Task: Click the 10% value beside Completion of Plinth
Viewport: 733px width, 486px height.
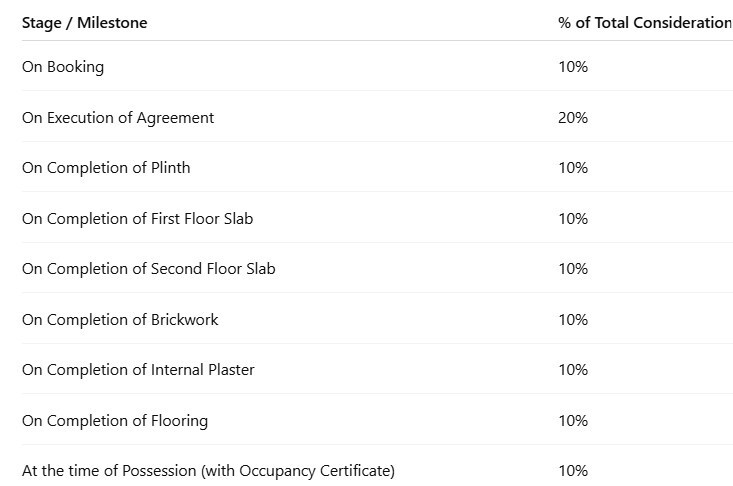Action: coord(573,168)
